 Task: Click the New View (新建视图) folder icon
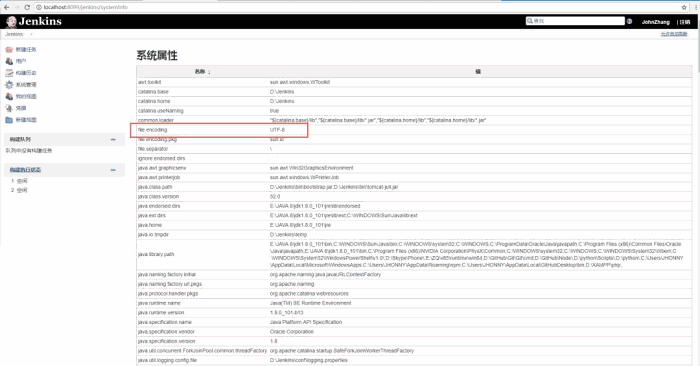pos(9,120)
